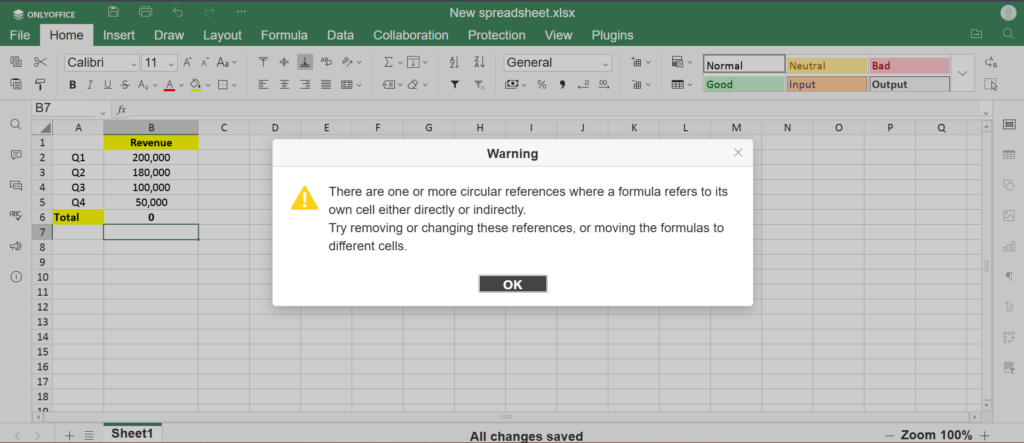1024x443 pixels.
Task: Click the Print icon in the title bar
Action: [146, 12]
